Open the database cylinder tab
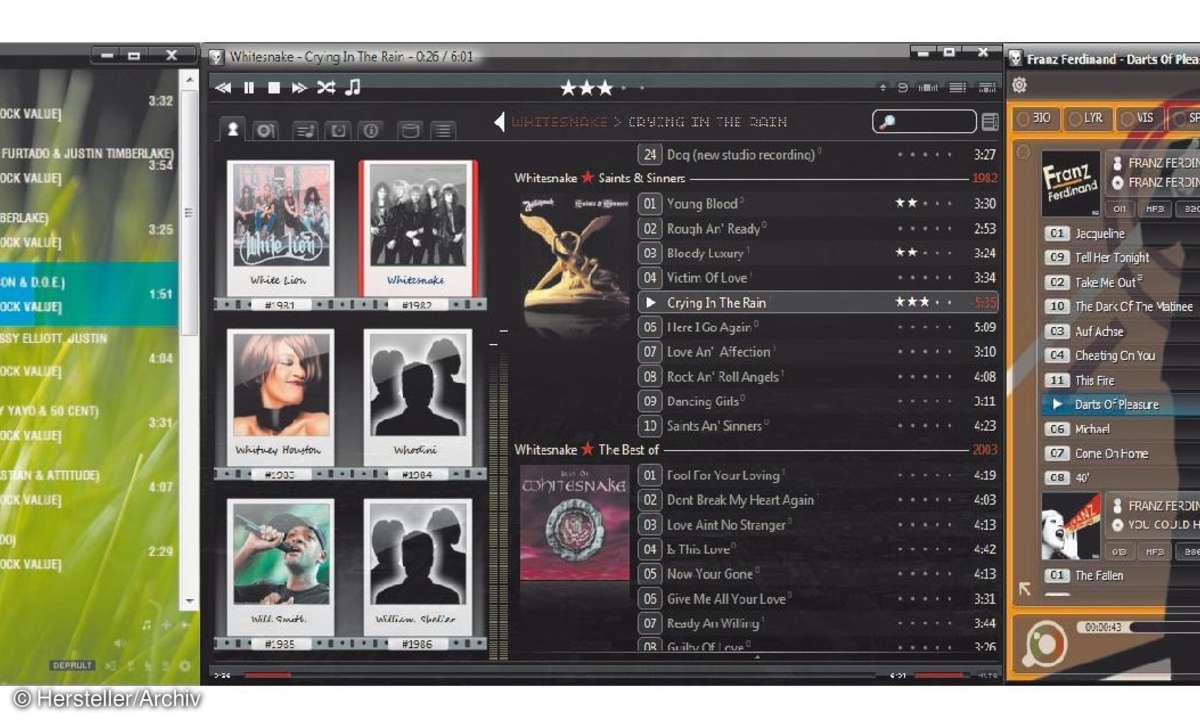This screenshot has height=720, width=1200. coord(409,130)
